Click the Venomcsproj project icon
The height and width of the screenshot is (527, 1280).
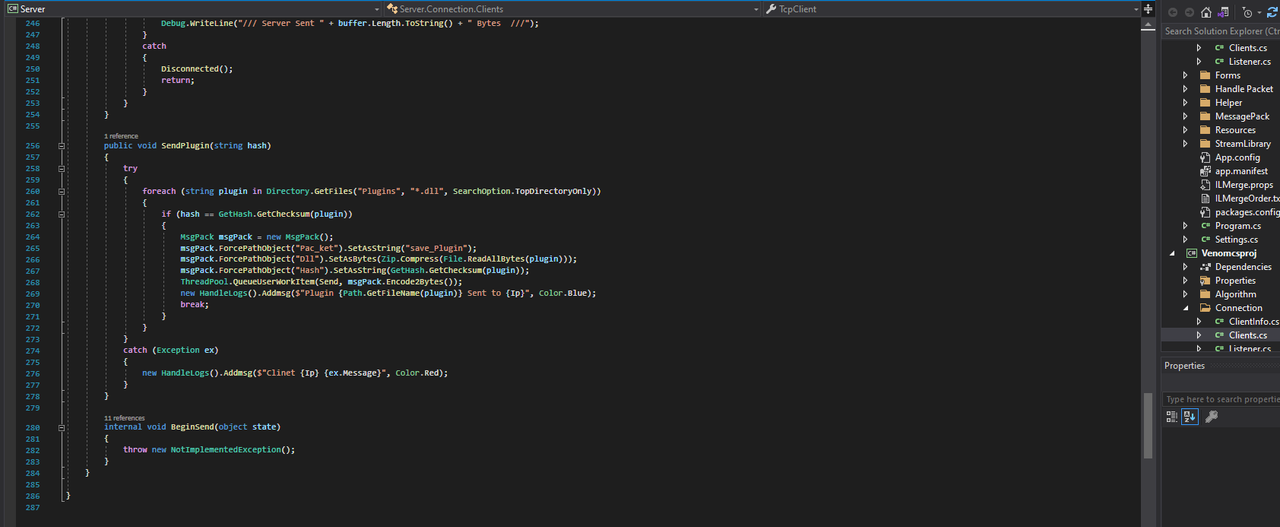click(1191, 253)
